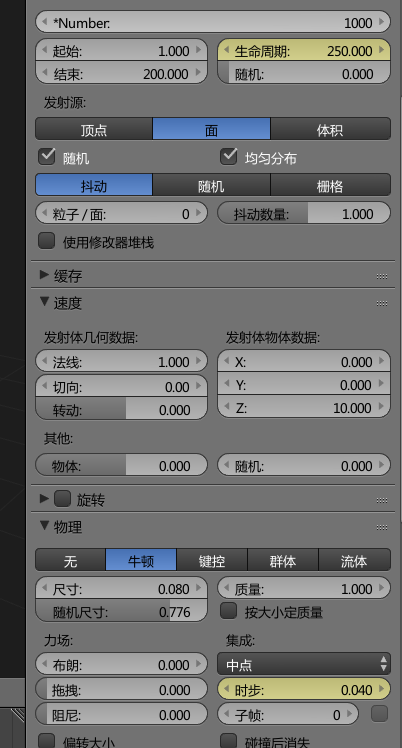402x748 pixels.
Task: Click the 粒子 / 面 field
Action: pos(122,213)
